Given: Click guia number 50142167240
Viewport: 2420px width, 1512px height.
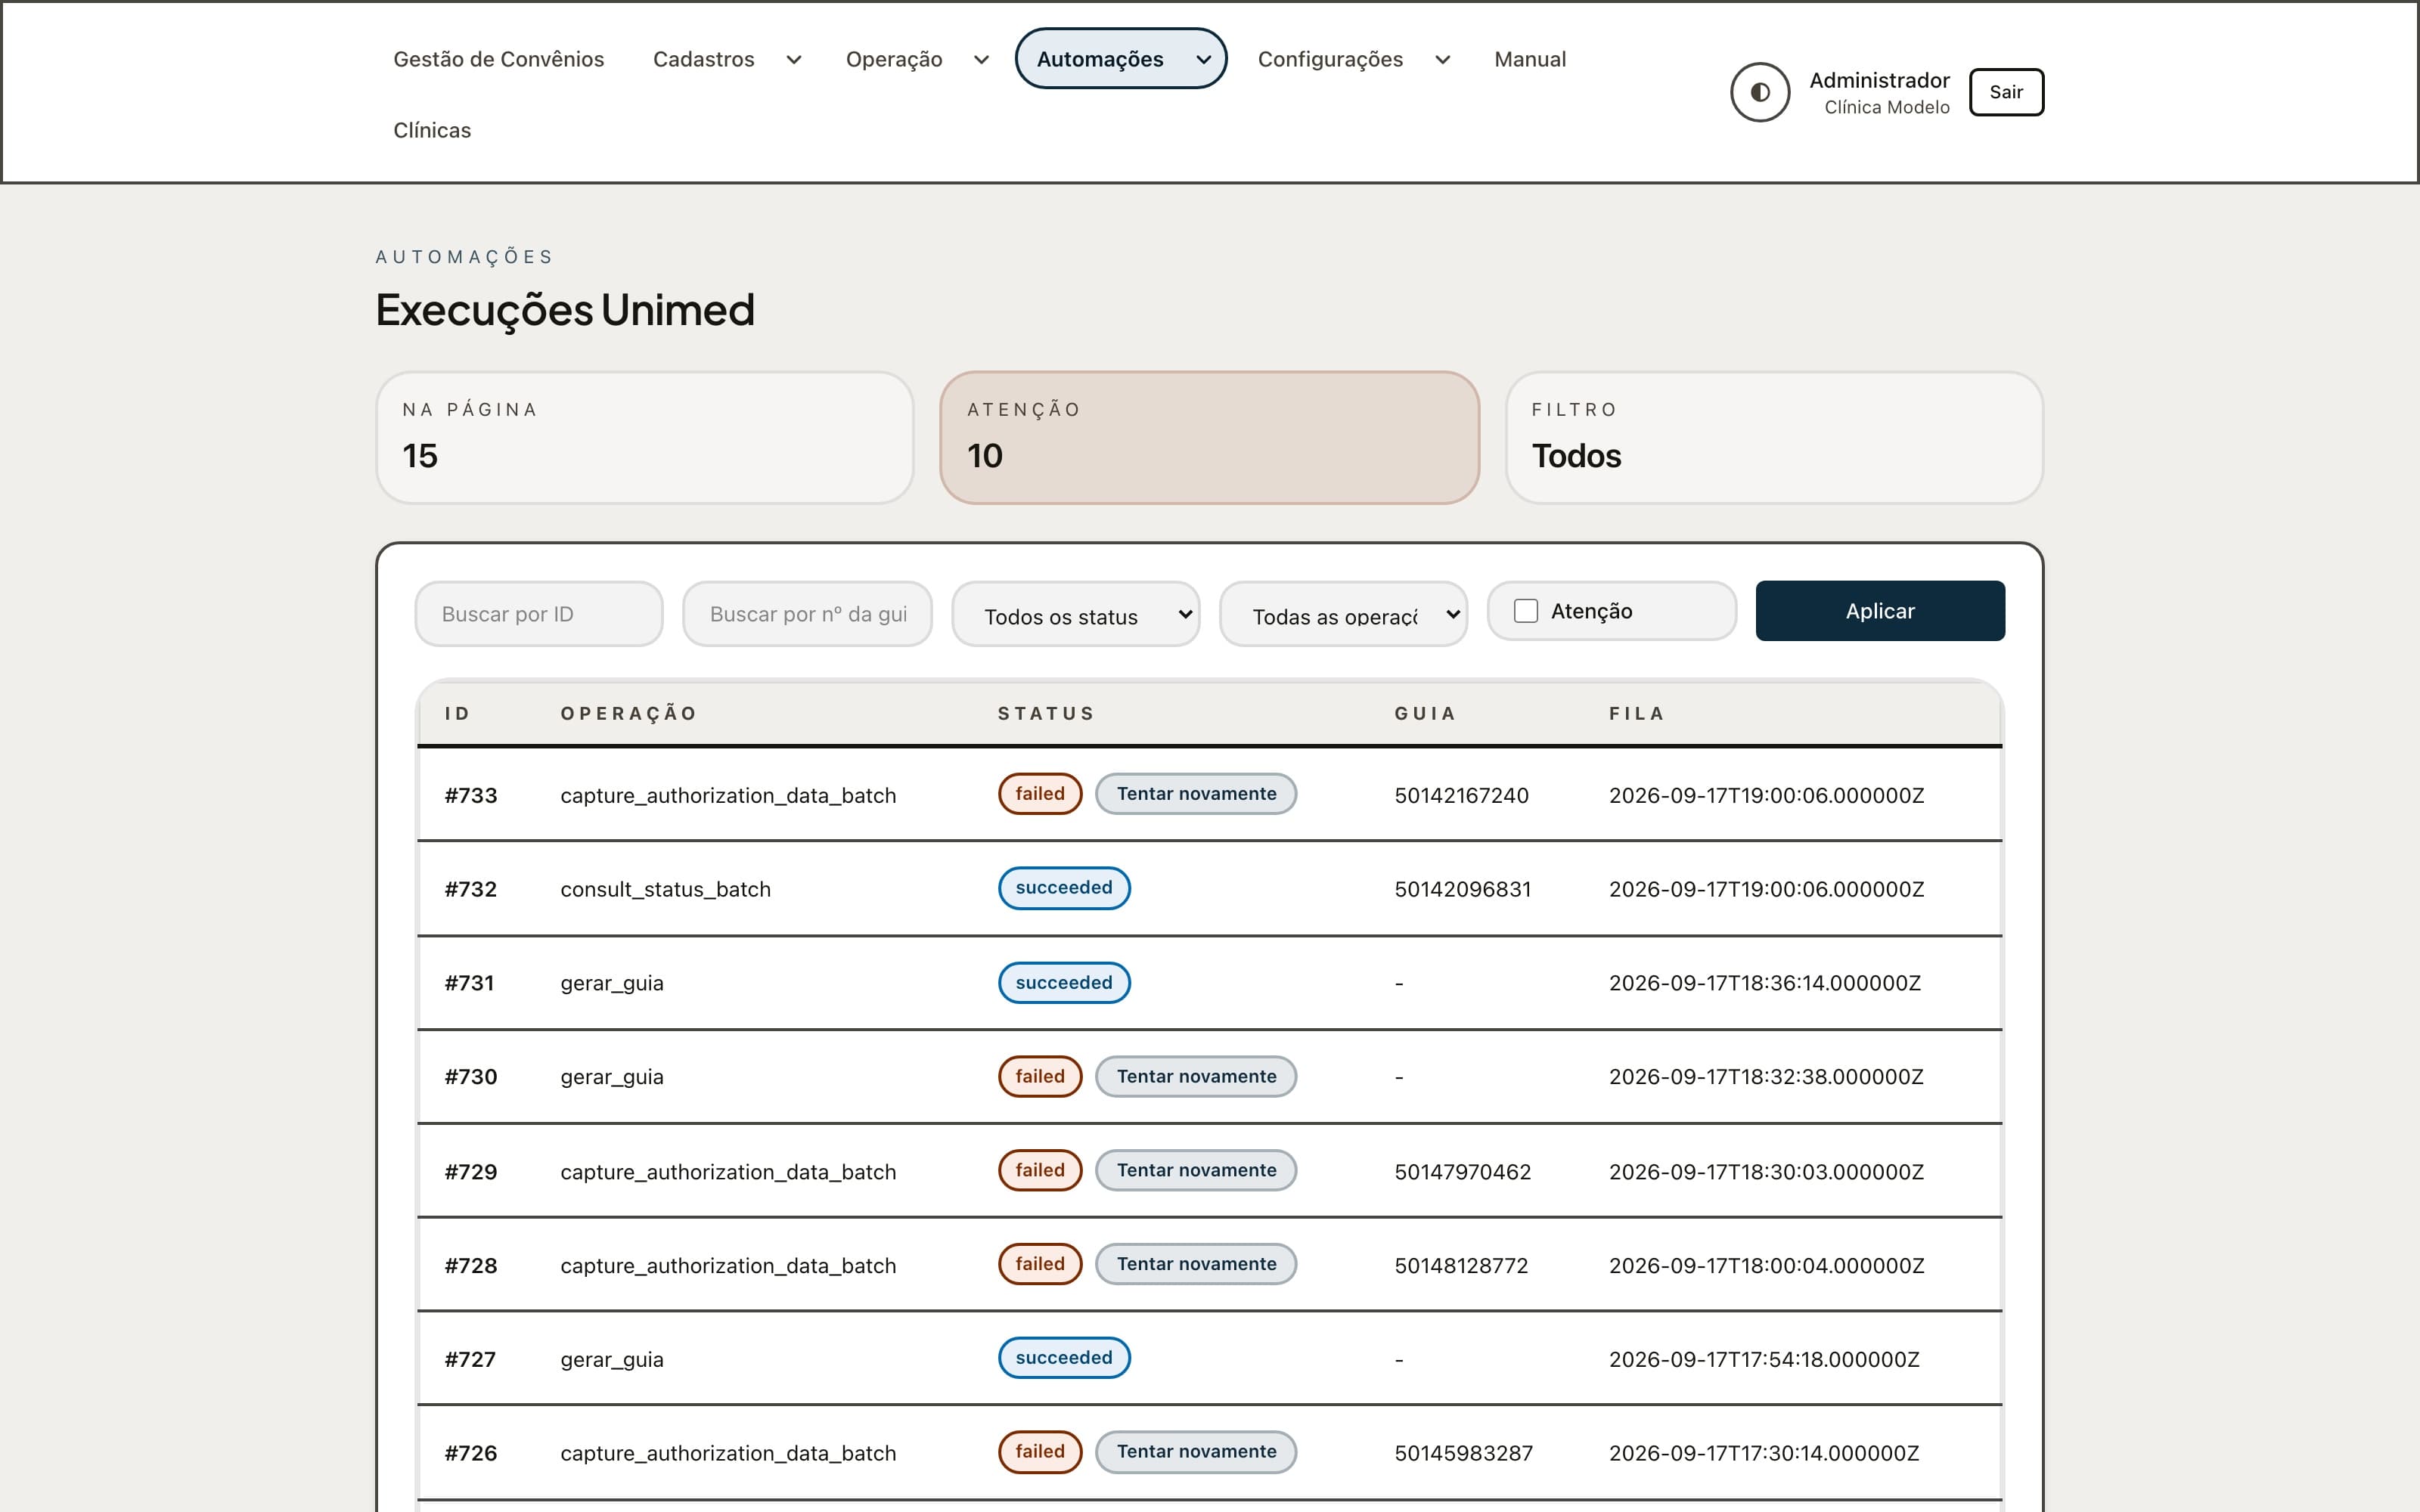Looking at the screenshot, I should click(1461, 796).
